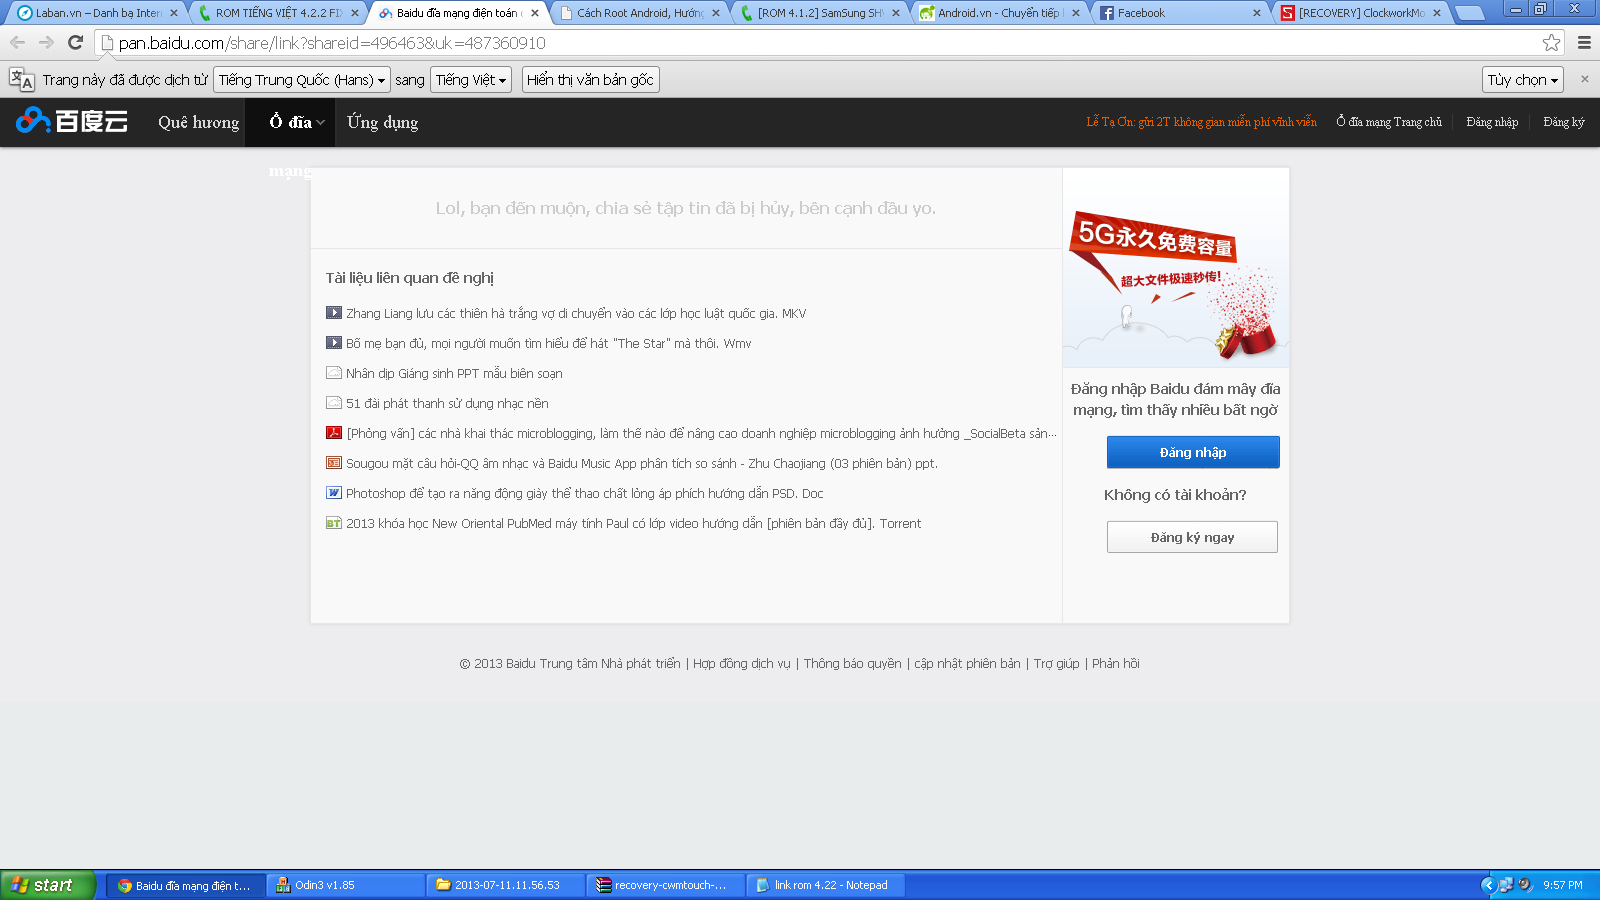Open target language dropdown Tiếng Việt

(471, 80)
